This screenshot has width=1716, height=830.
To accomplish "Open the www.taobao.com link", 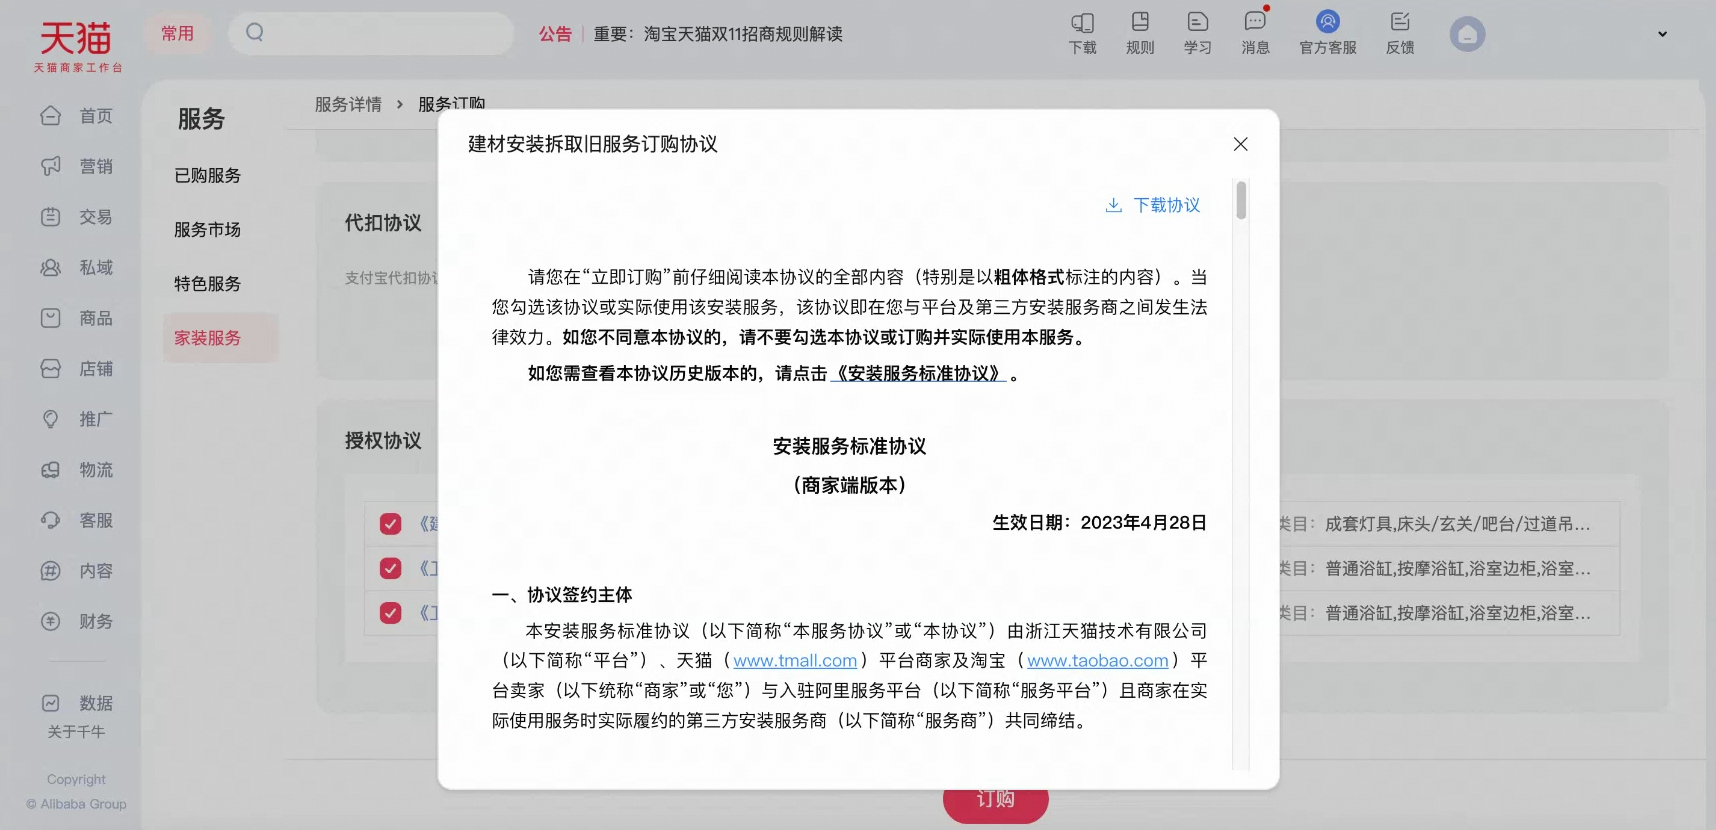I will point(1098,661).
